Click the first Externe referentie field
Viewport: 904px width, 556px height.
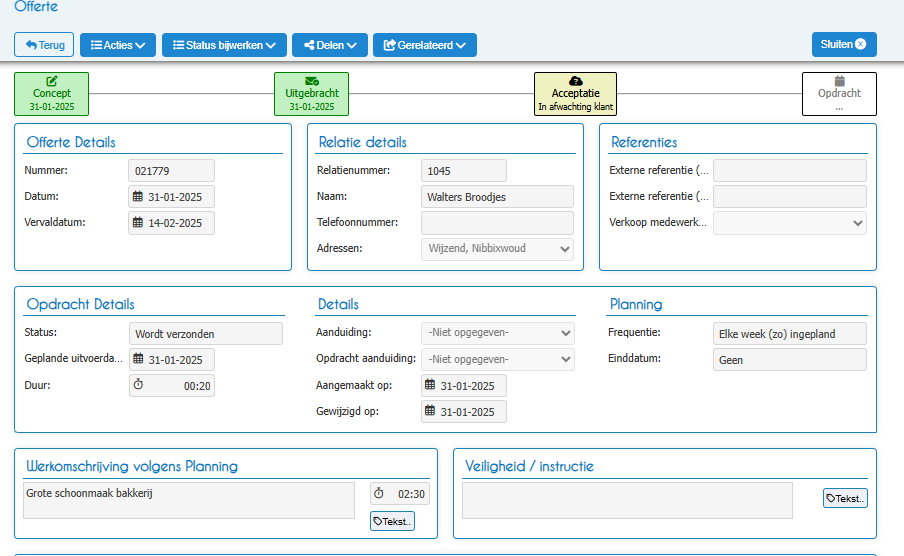[790, 171]
